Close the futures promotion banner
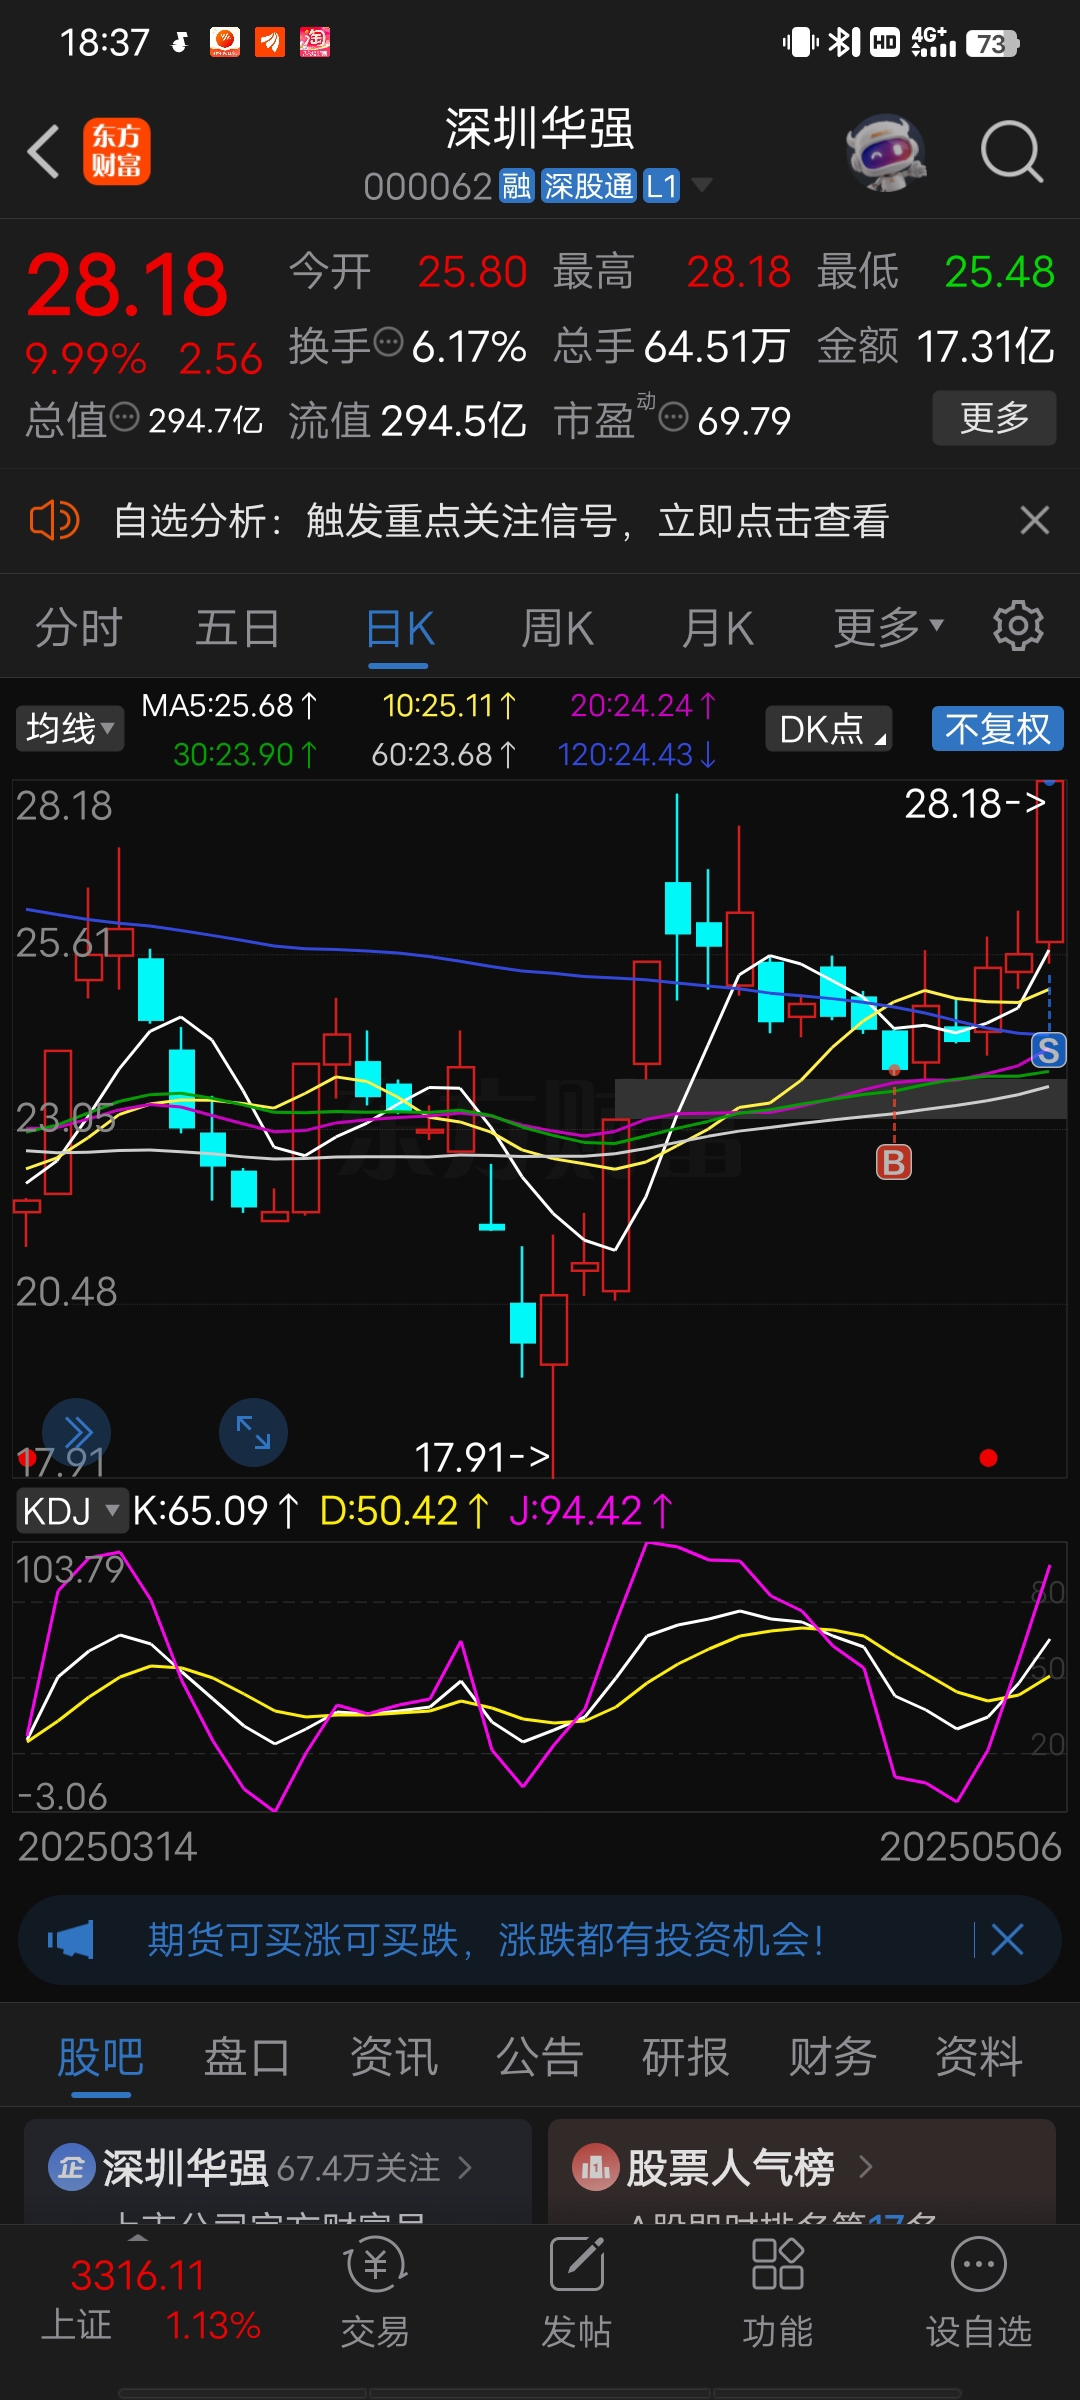 pos(1007,1940)
